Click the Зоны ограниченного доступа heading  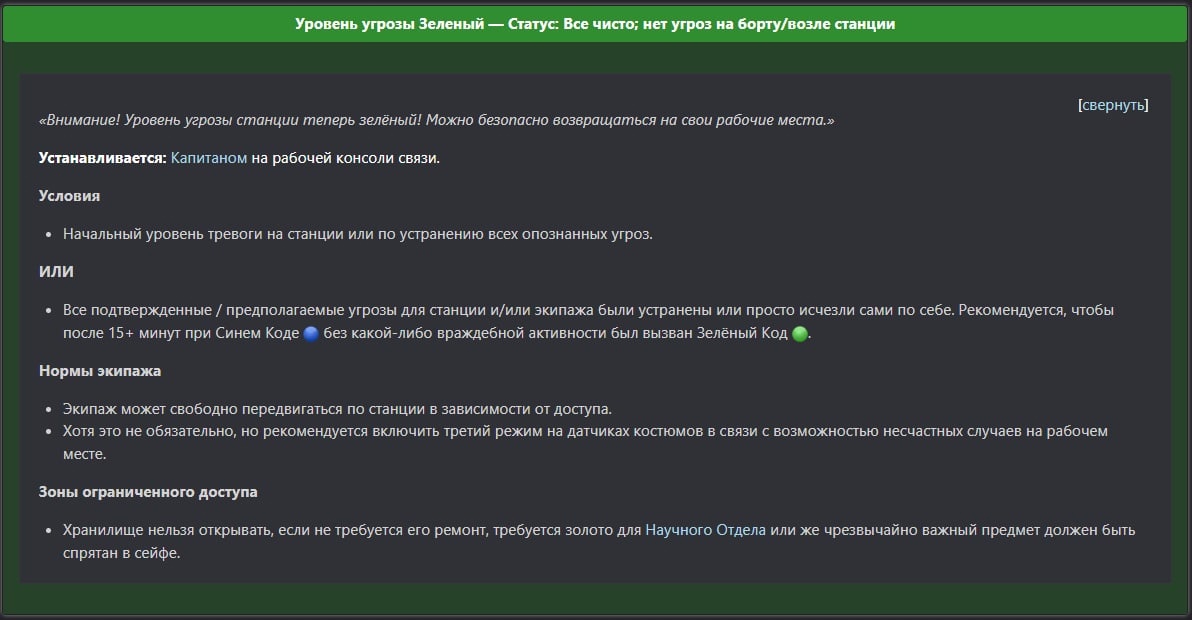point(148,492)
